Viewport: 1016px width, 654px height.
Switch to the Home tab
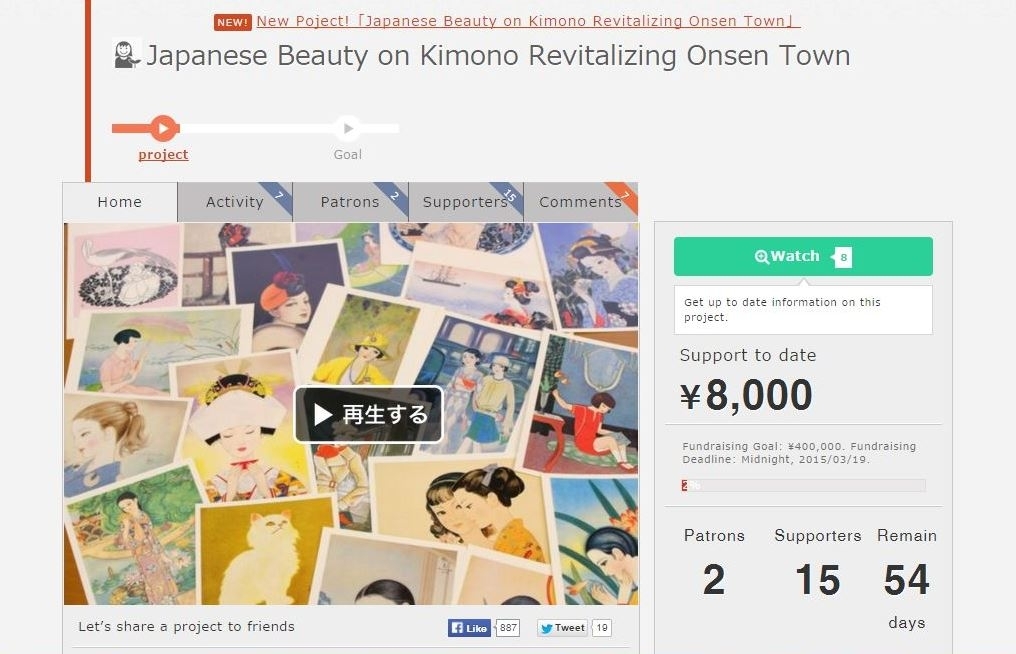[x=120, y=202]
